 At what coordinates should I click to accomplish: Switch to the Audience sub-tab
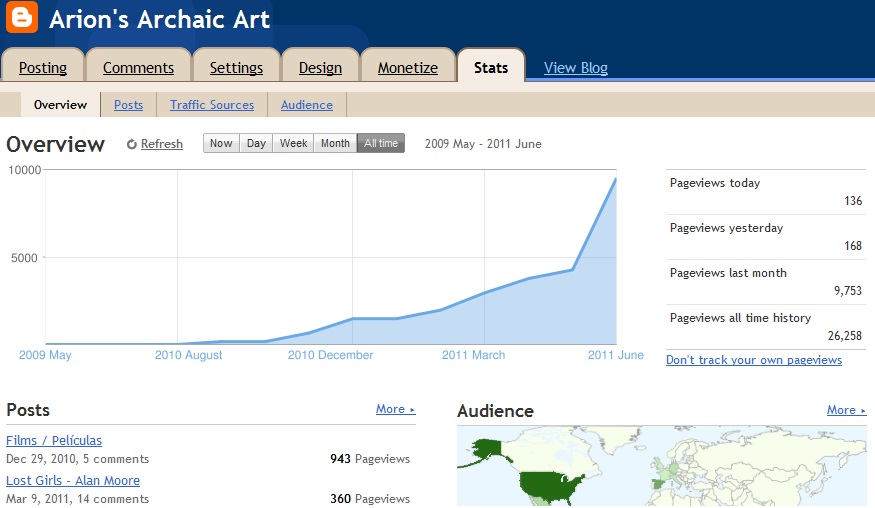coord(307,104)
